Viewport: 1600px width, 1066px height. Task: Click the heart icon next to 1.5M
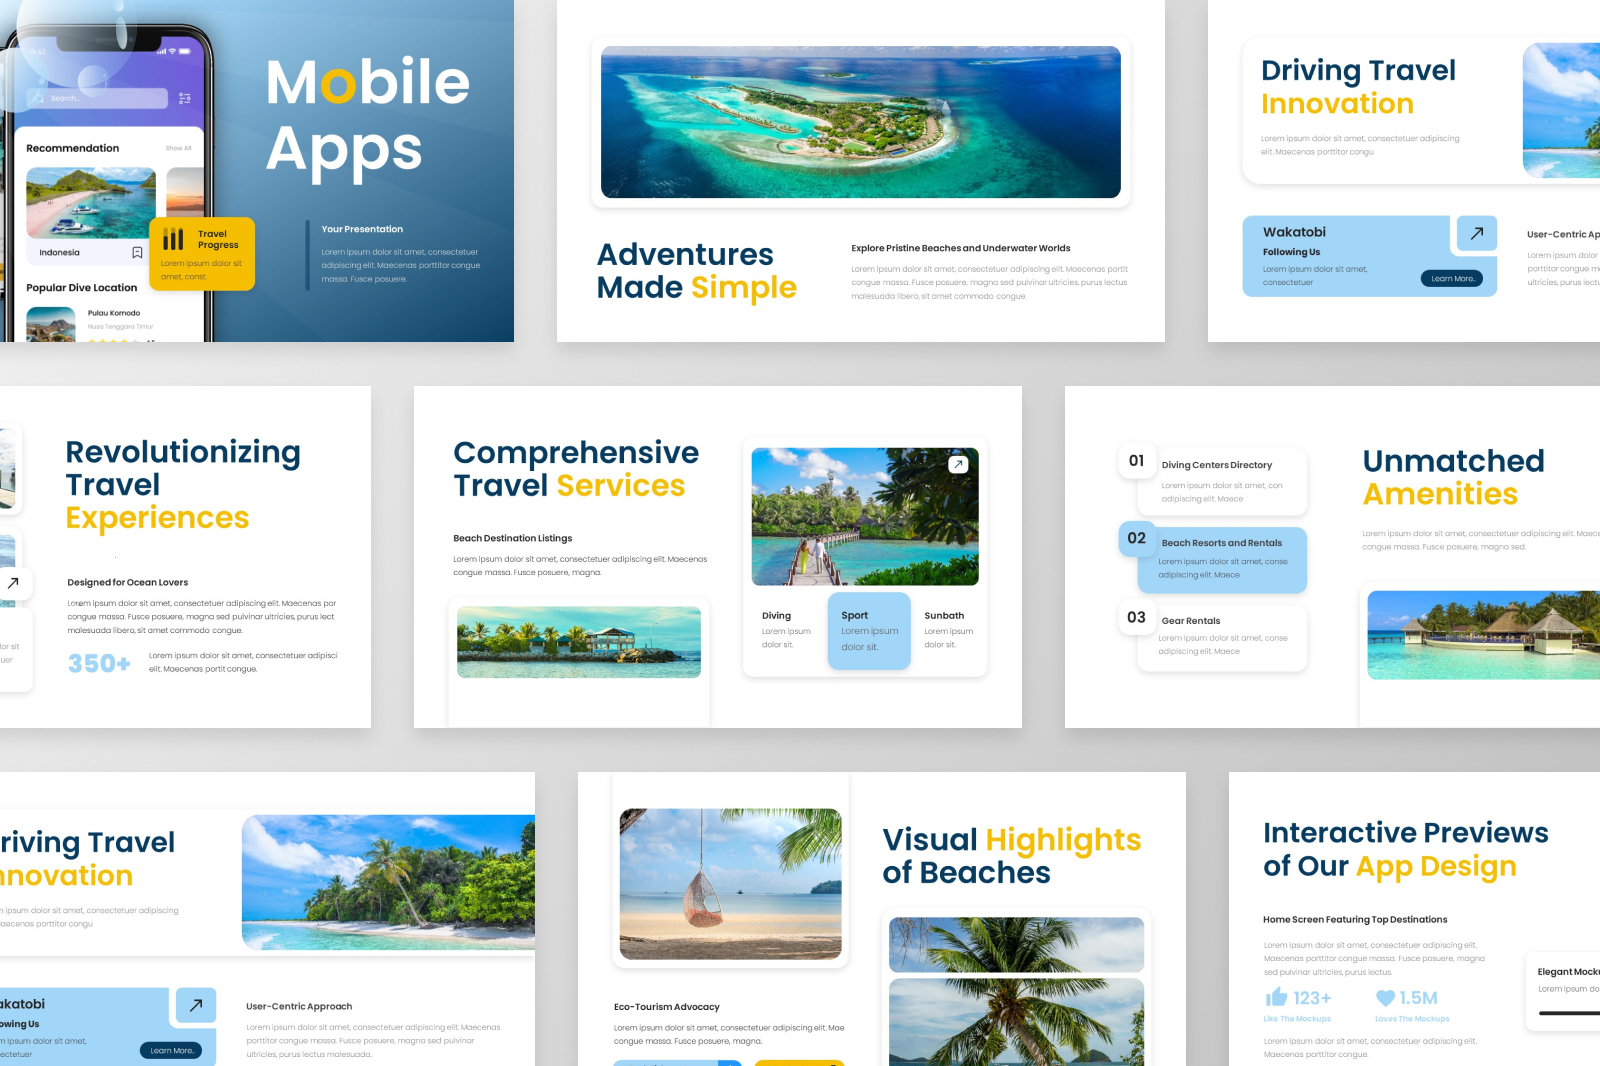[1385, 996]
